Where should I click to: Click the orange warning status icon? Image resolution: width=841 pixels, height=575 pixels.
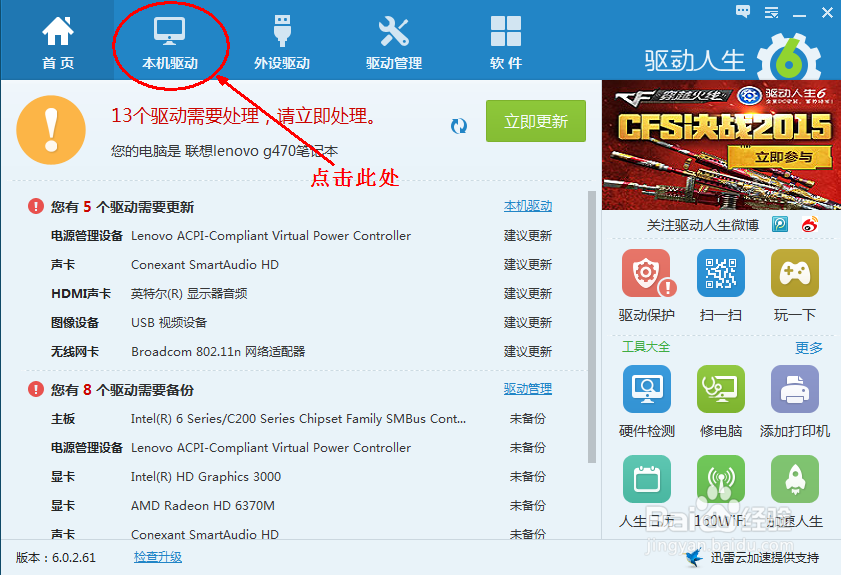[51, 130]
